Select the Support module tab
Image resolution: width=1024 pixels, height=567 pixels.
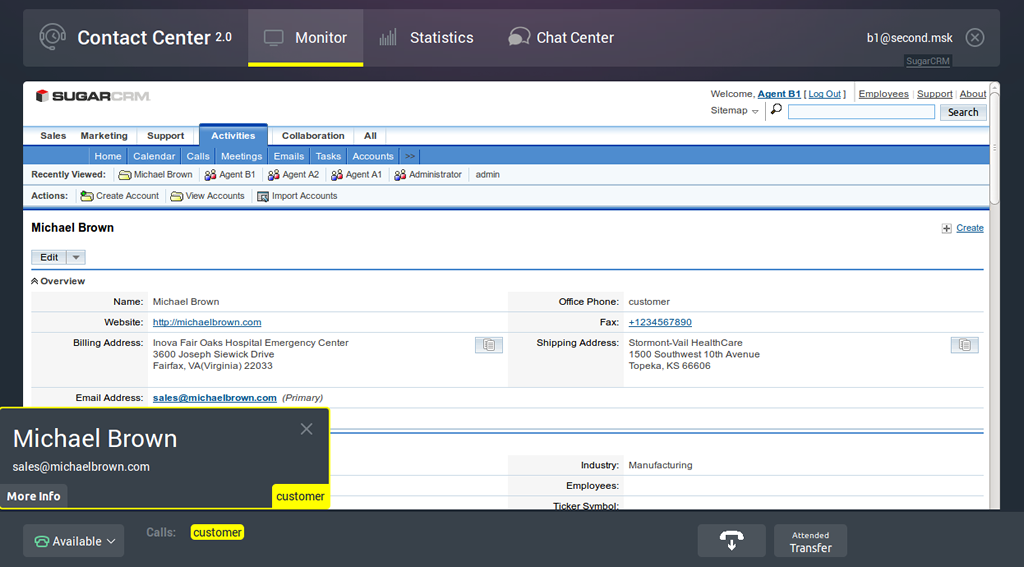[165, 136]
